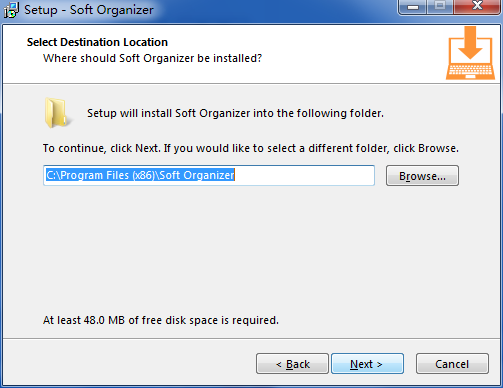The image size is (503, 388).
Task: Click the setup installer icon in title bar
Action: click(11, 10)
